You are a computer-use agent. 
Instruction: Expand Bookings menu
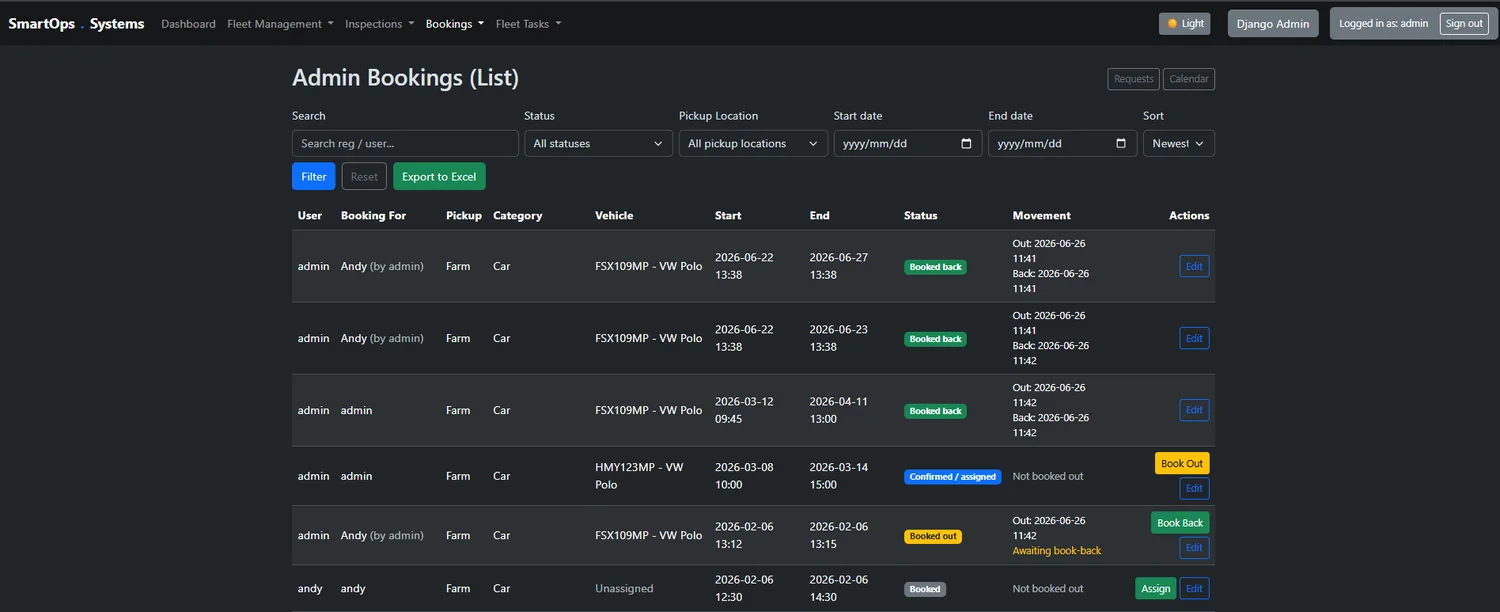[455, 24]
